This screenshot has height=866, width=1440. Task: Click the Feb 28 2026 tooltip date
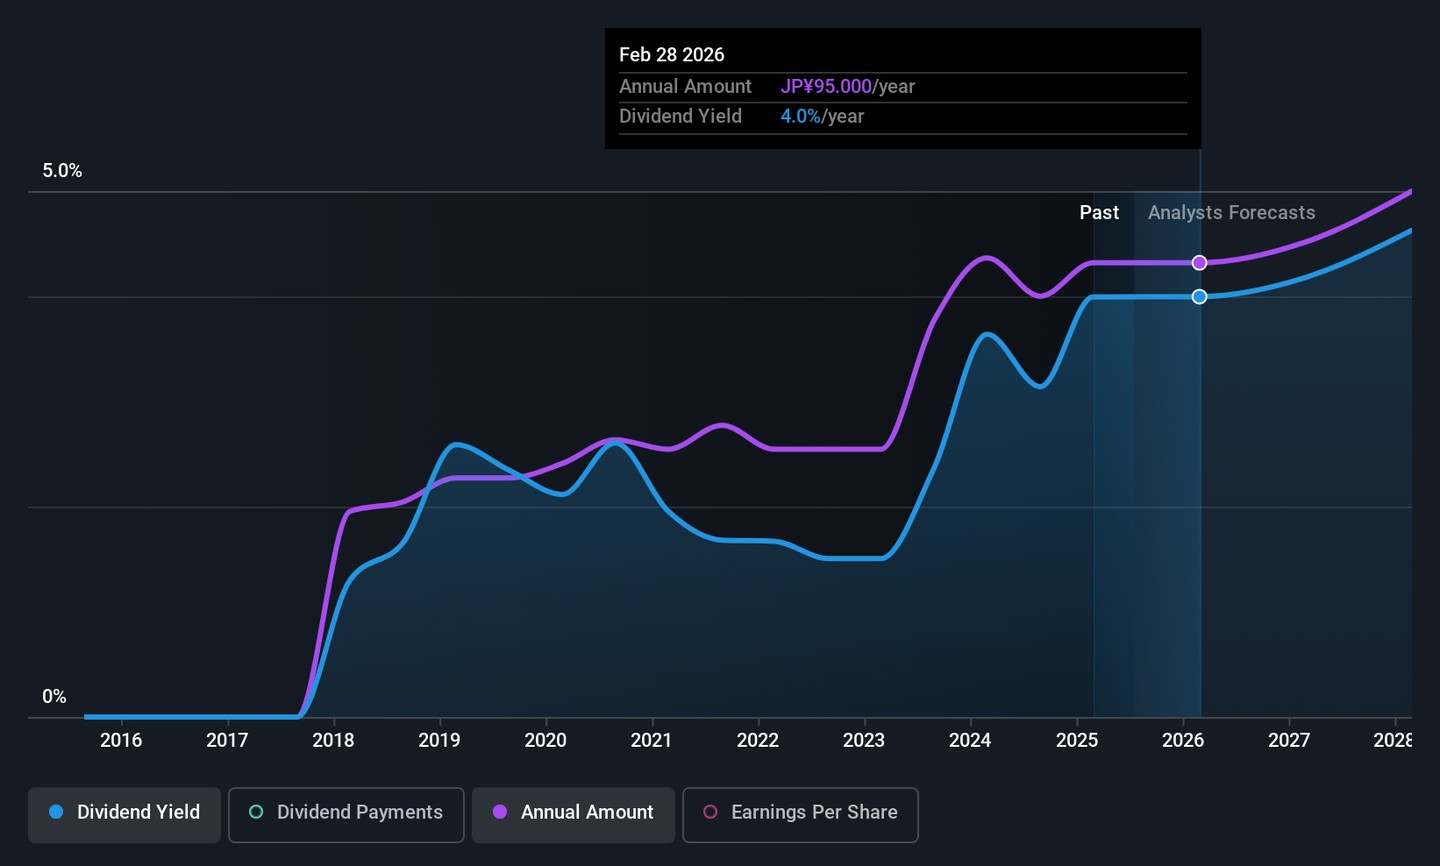coord(671,55)
